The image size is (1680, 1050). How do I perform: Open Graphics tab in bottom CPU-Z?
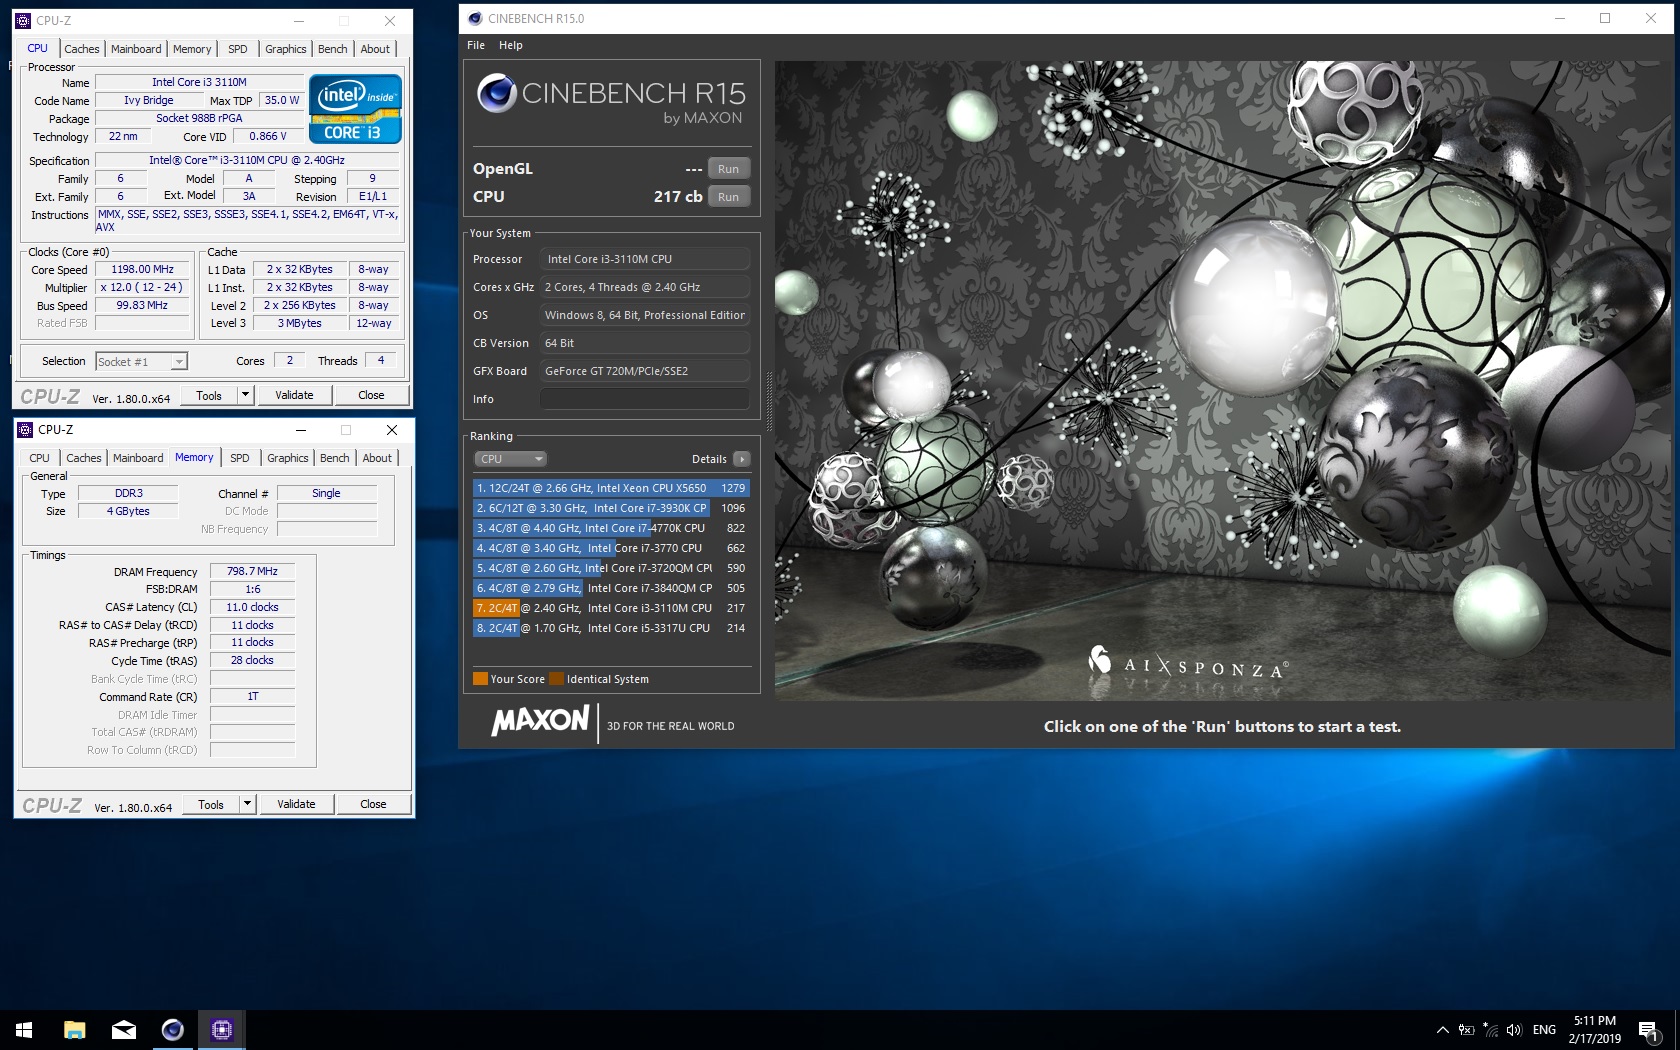(x=288, y=458)
